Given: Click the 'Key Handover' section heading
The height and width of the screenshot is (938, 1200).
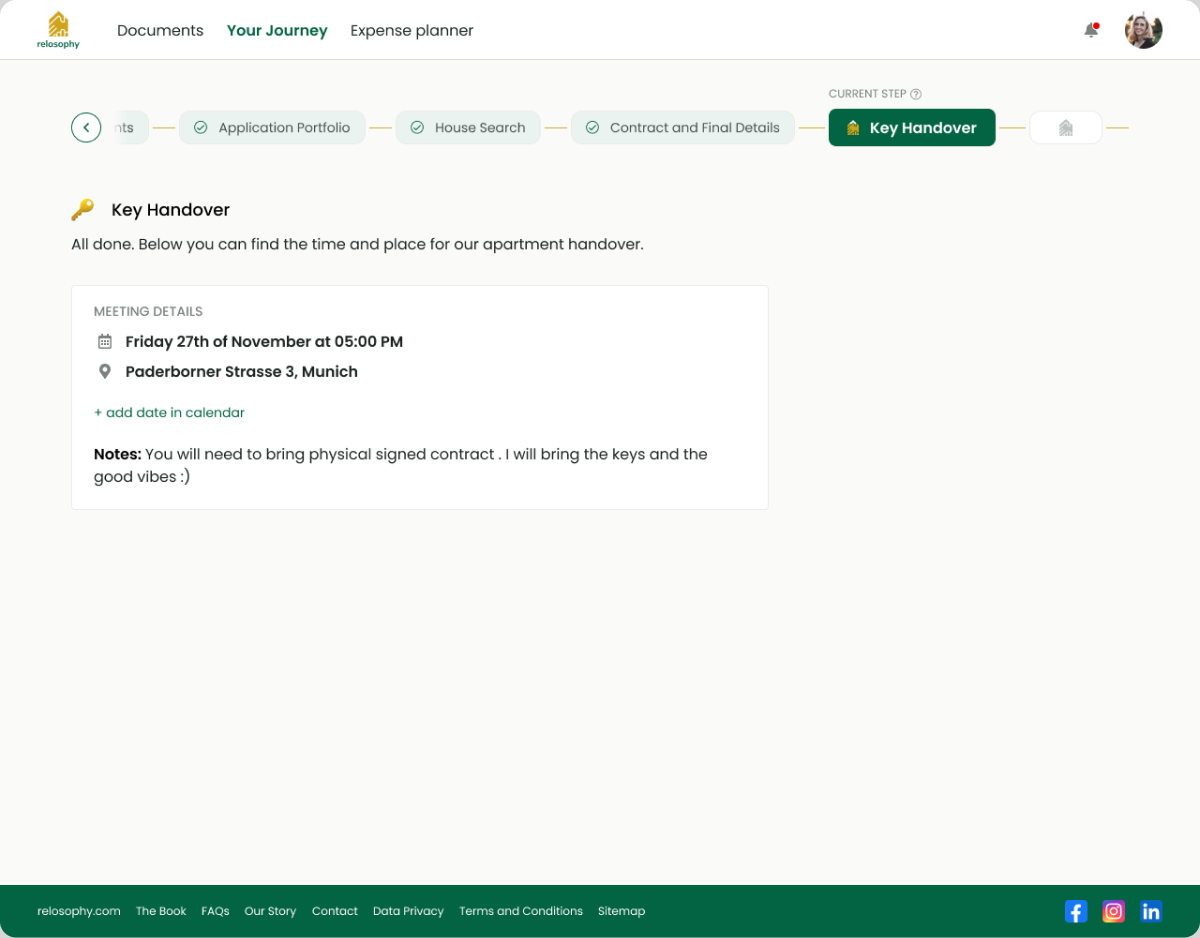Looking at the screenshot, I should [171, 210].
